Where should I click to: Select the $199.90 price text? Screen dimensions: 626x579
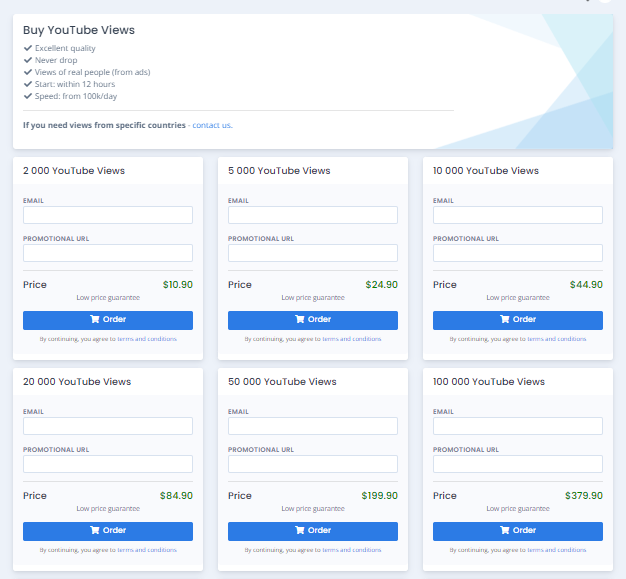click(x=379, y=495)
